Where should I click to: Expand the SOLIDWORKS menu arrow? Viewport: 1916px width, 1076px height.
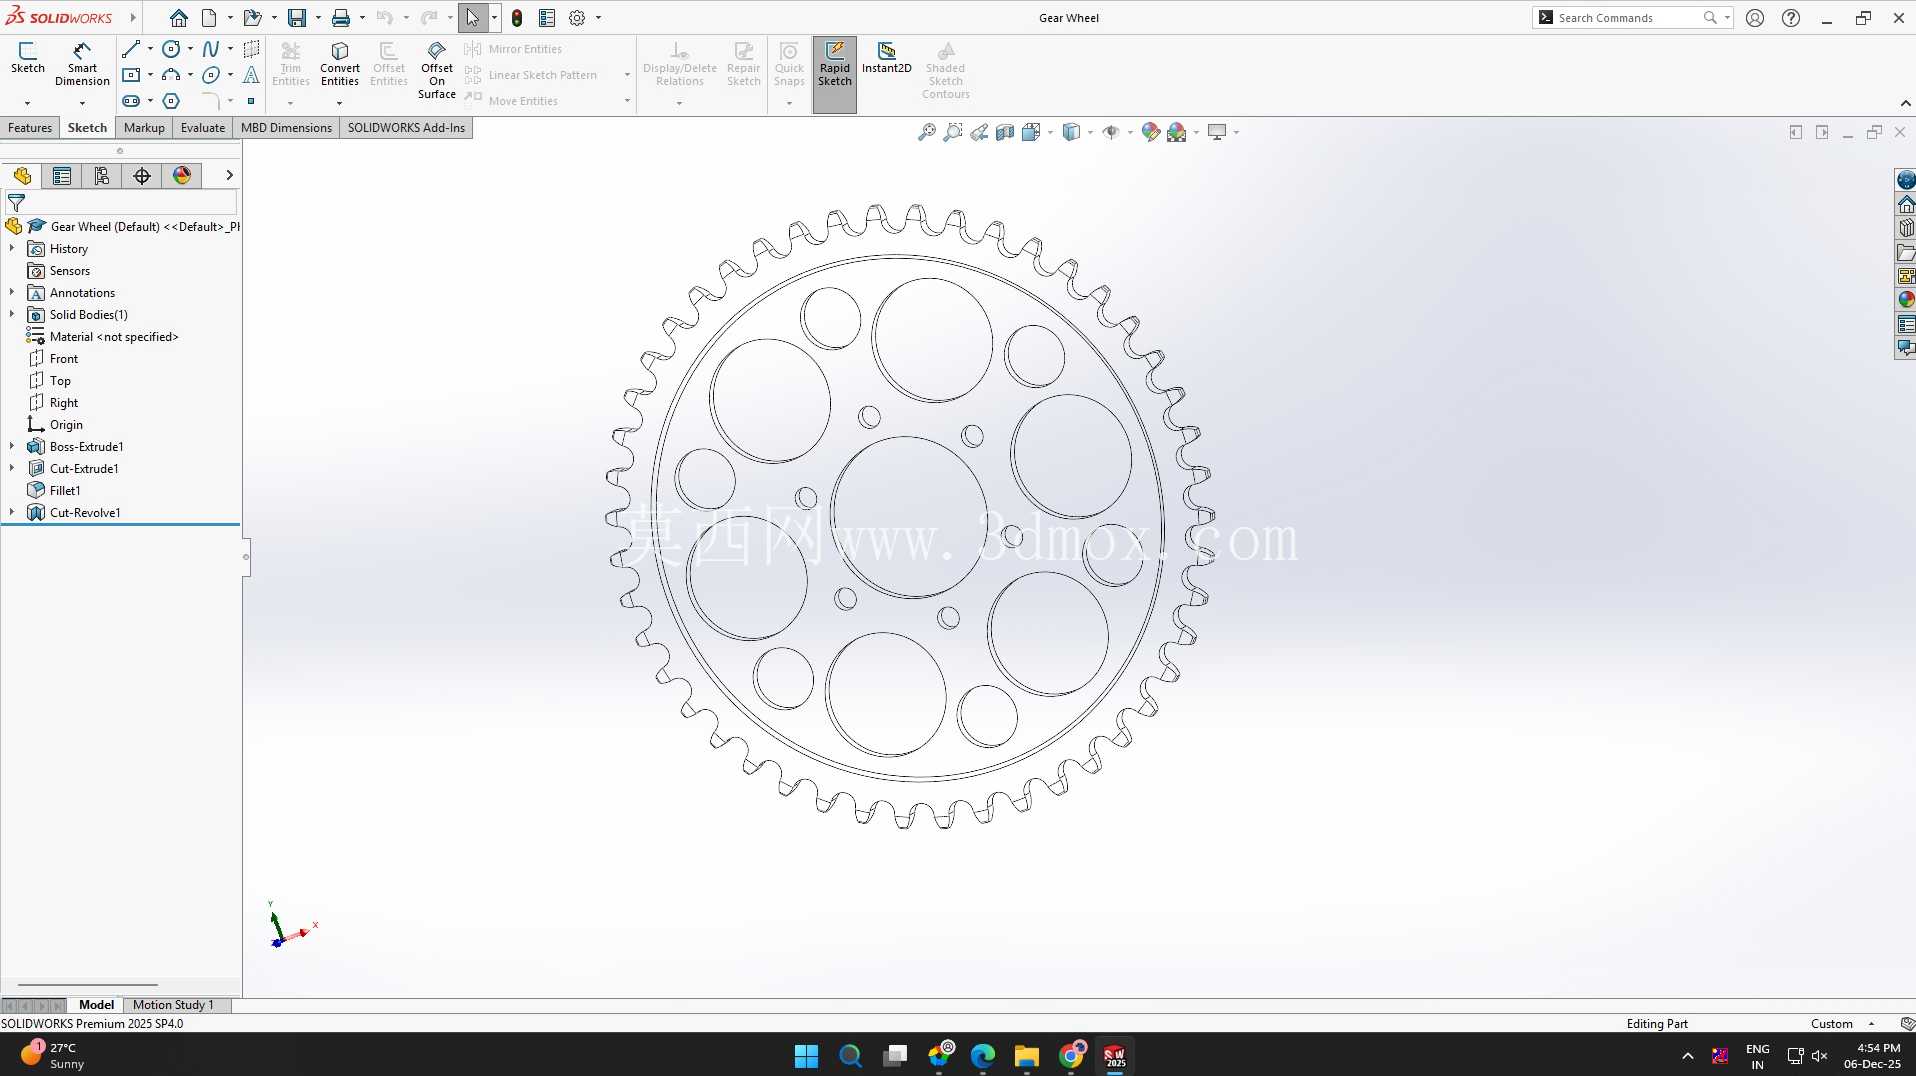[132, 18]
